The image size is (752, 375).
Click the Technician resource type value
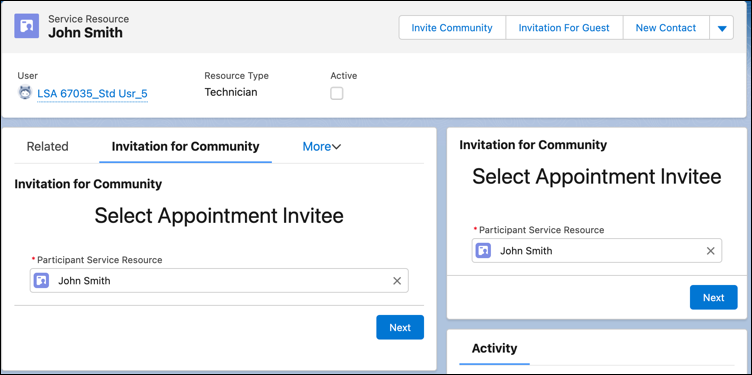click(231, 92)
